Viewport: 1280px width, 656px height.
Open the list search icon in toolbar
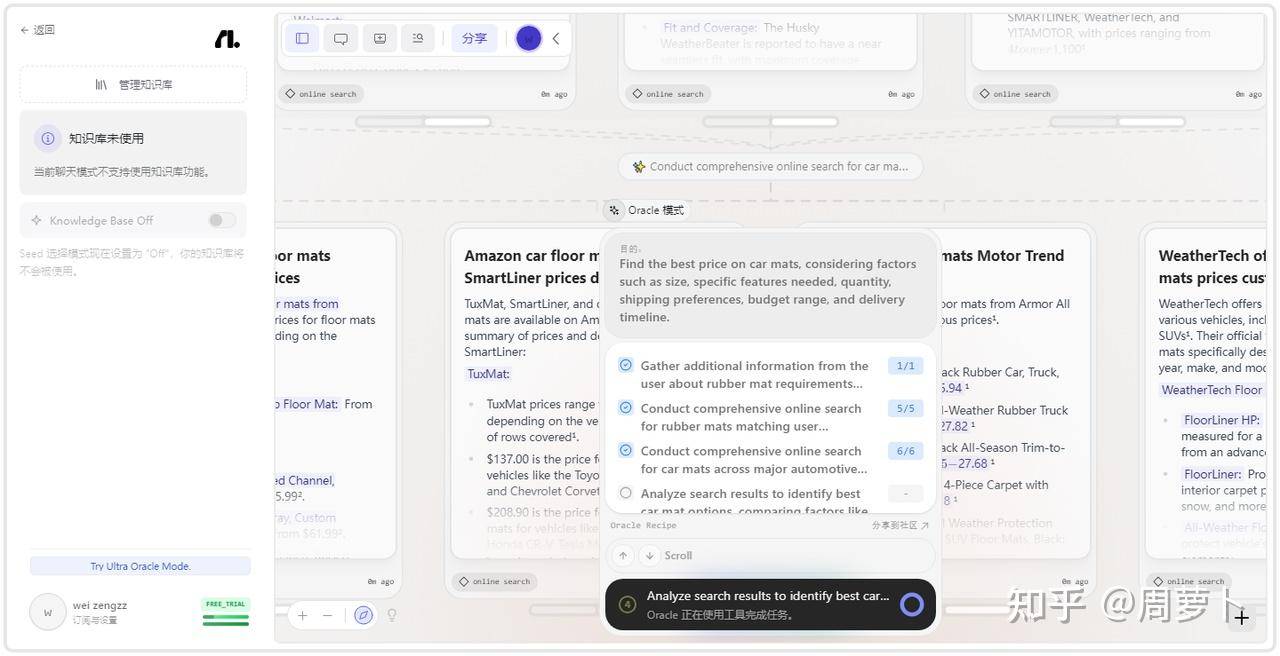coord(418,38)
